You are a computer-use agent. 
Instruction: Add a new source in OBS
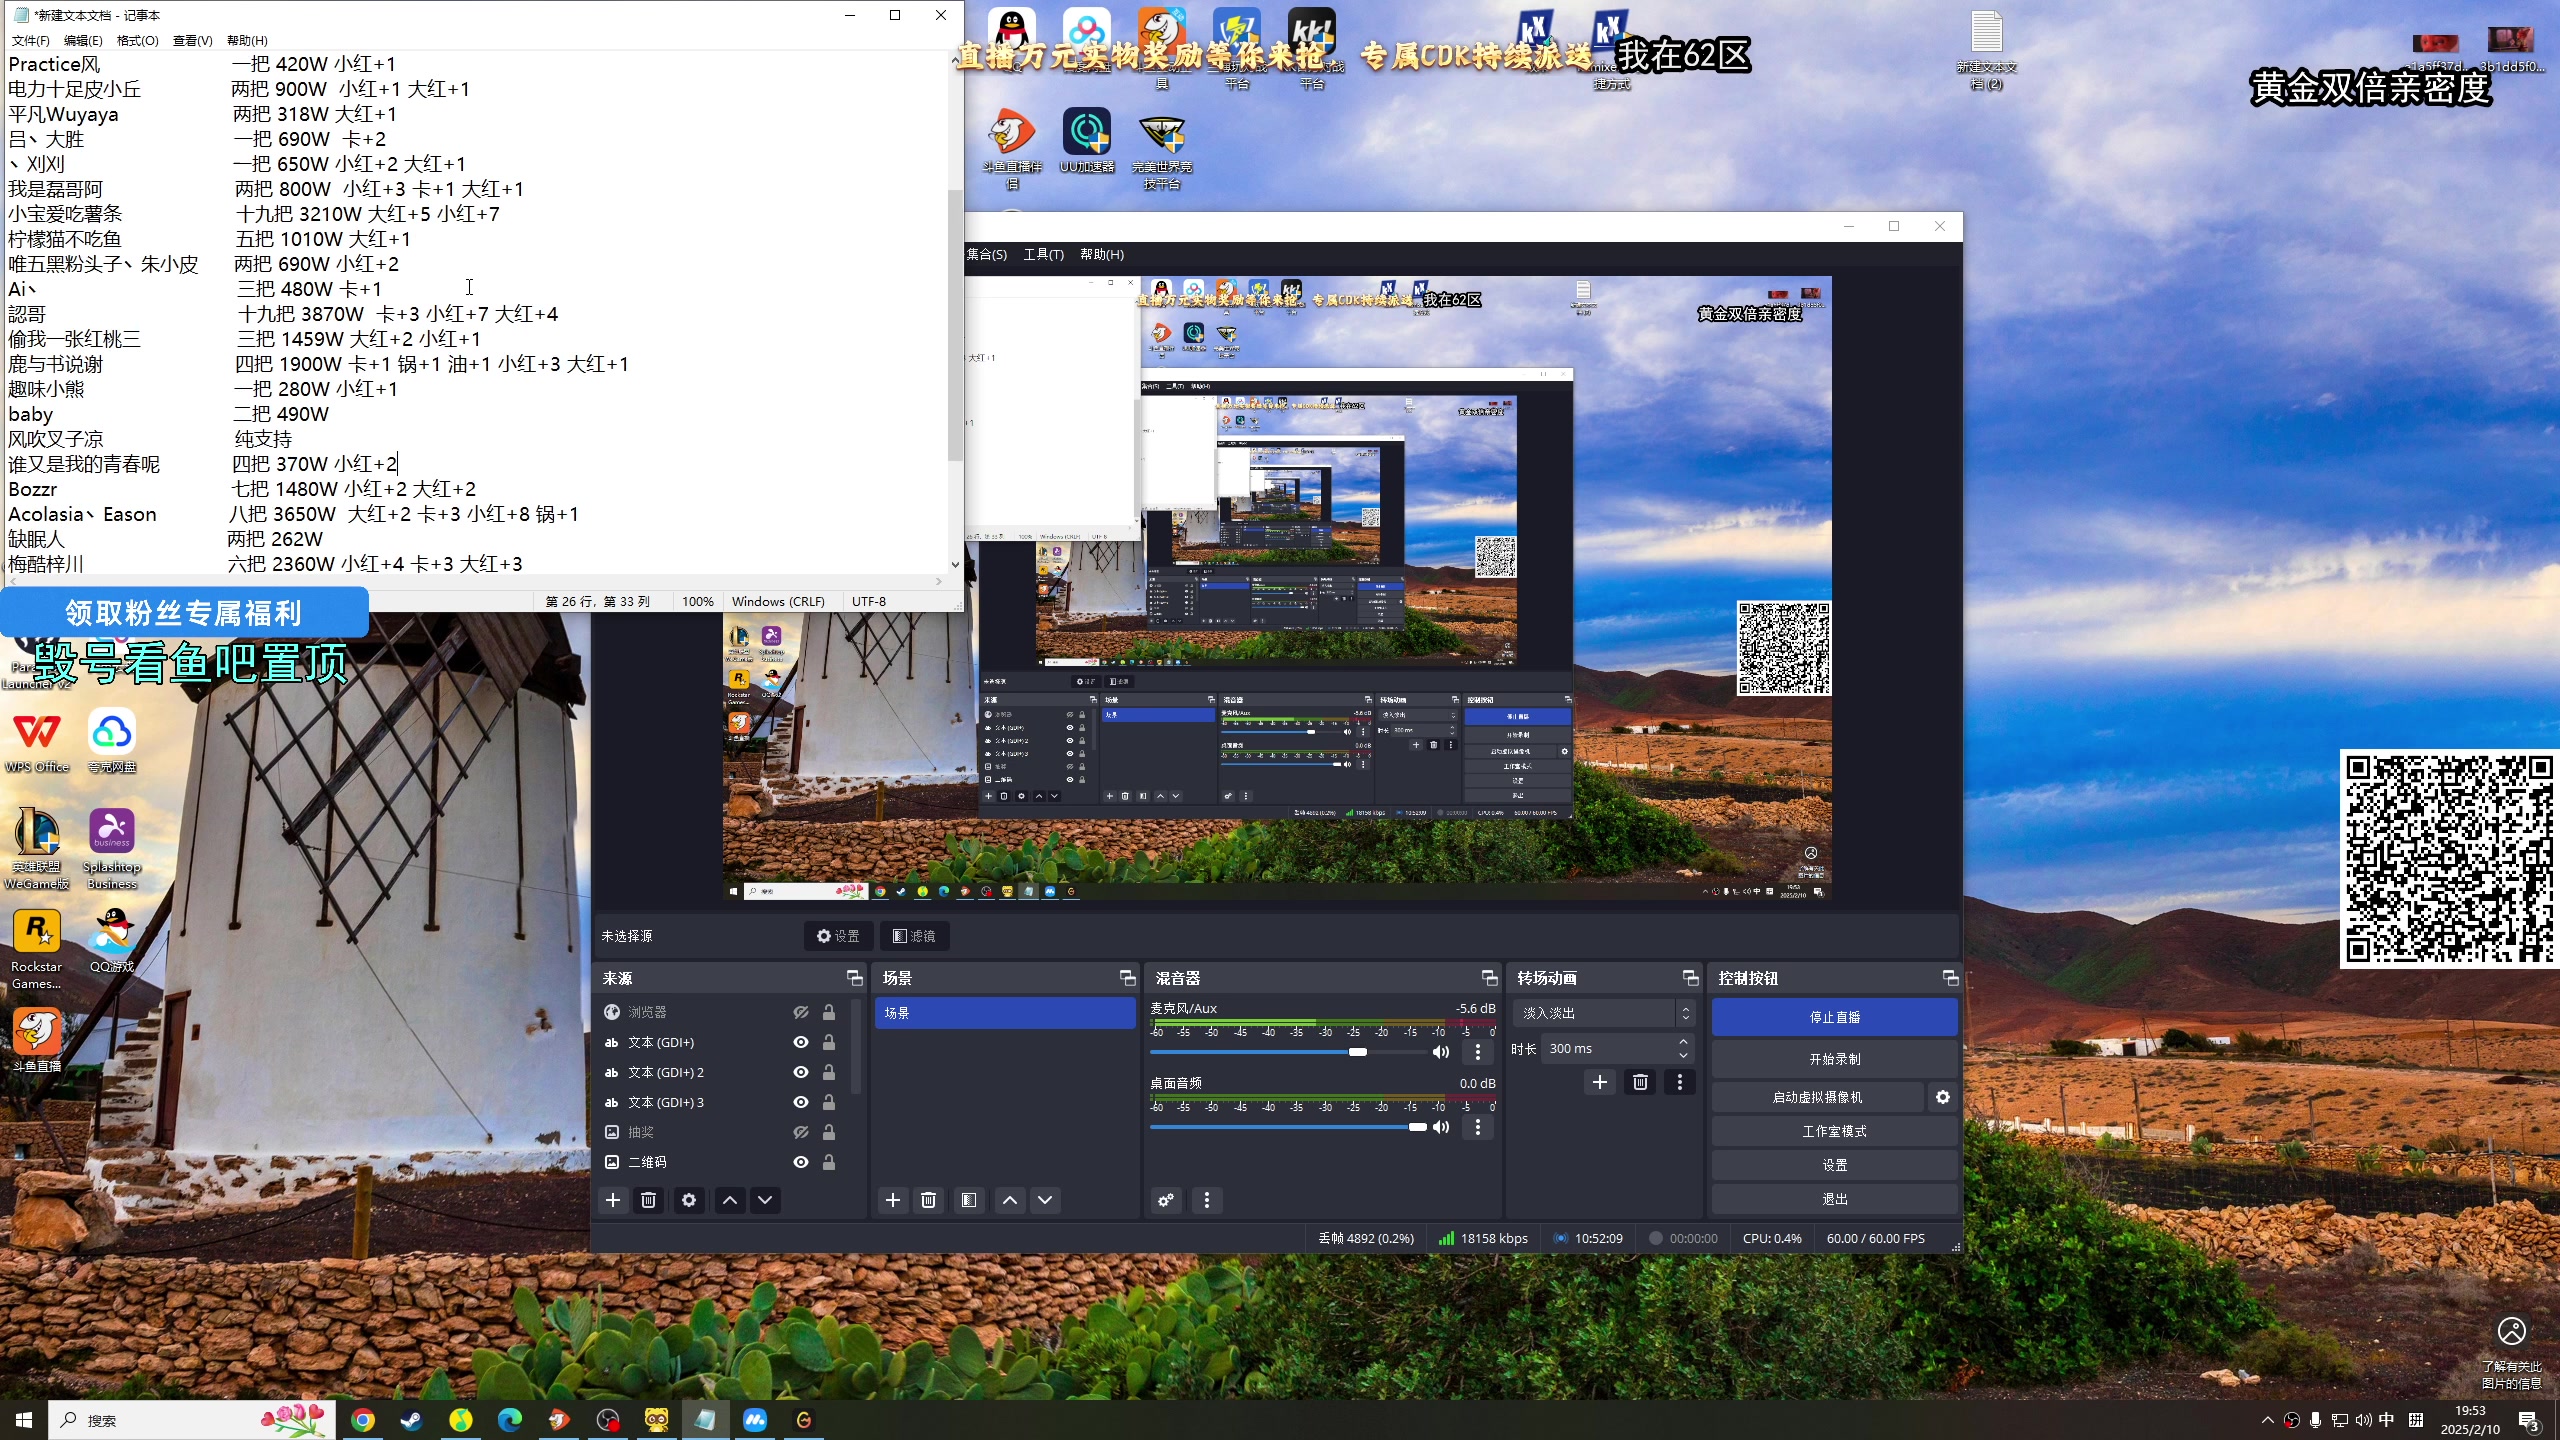coord(613,1200)
